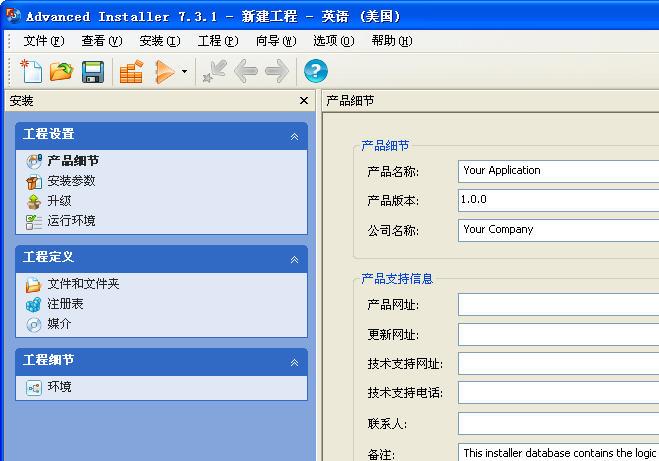Click the Build project bricks icon
The height and width of the screenshot is (461, 659).
[x=131, y=71]
